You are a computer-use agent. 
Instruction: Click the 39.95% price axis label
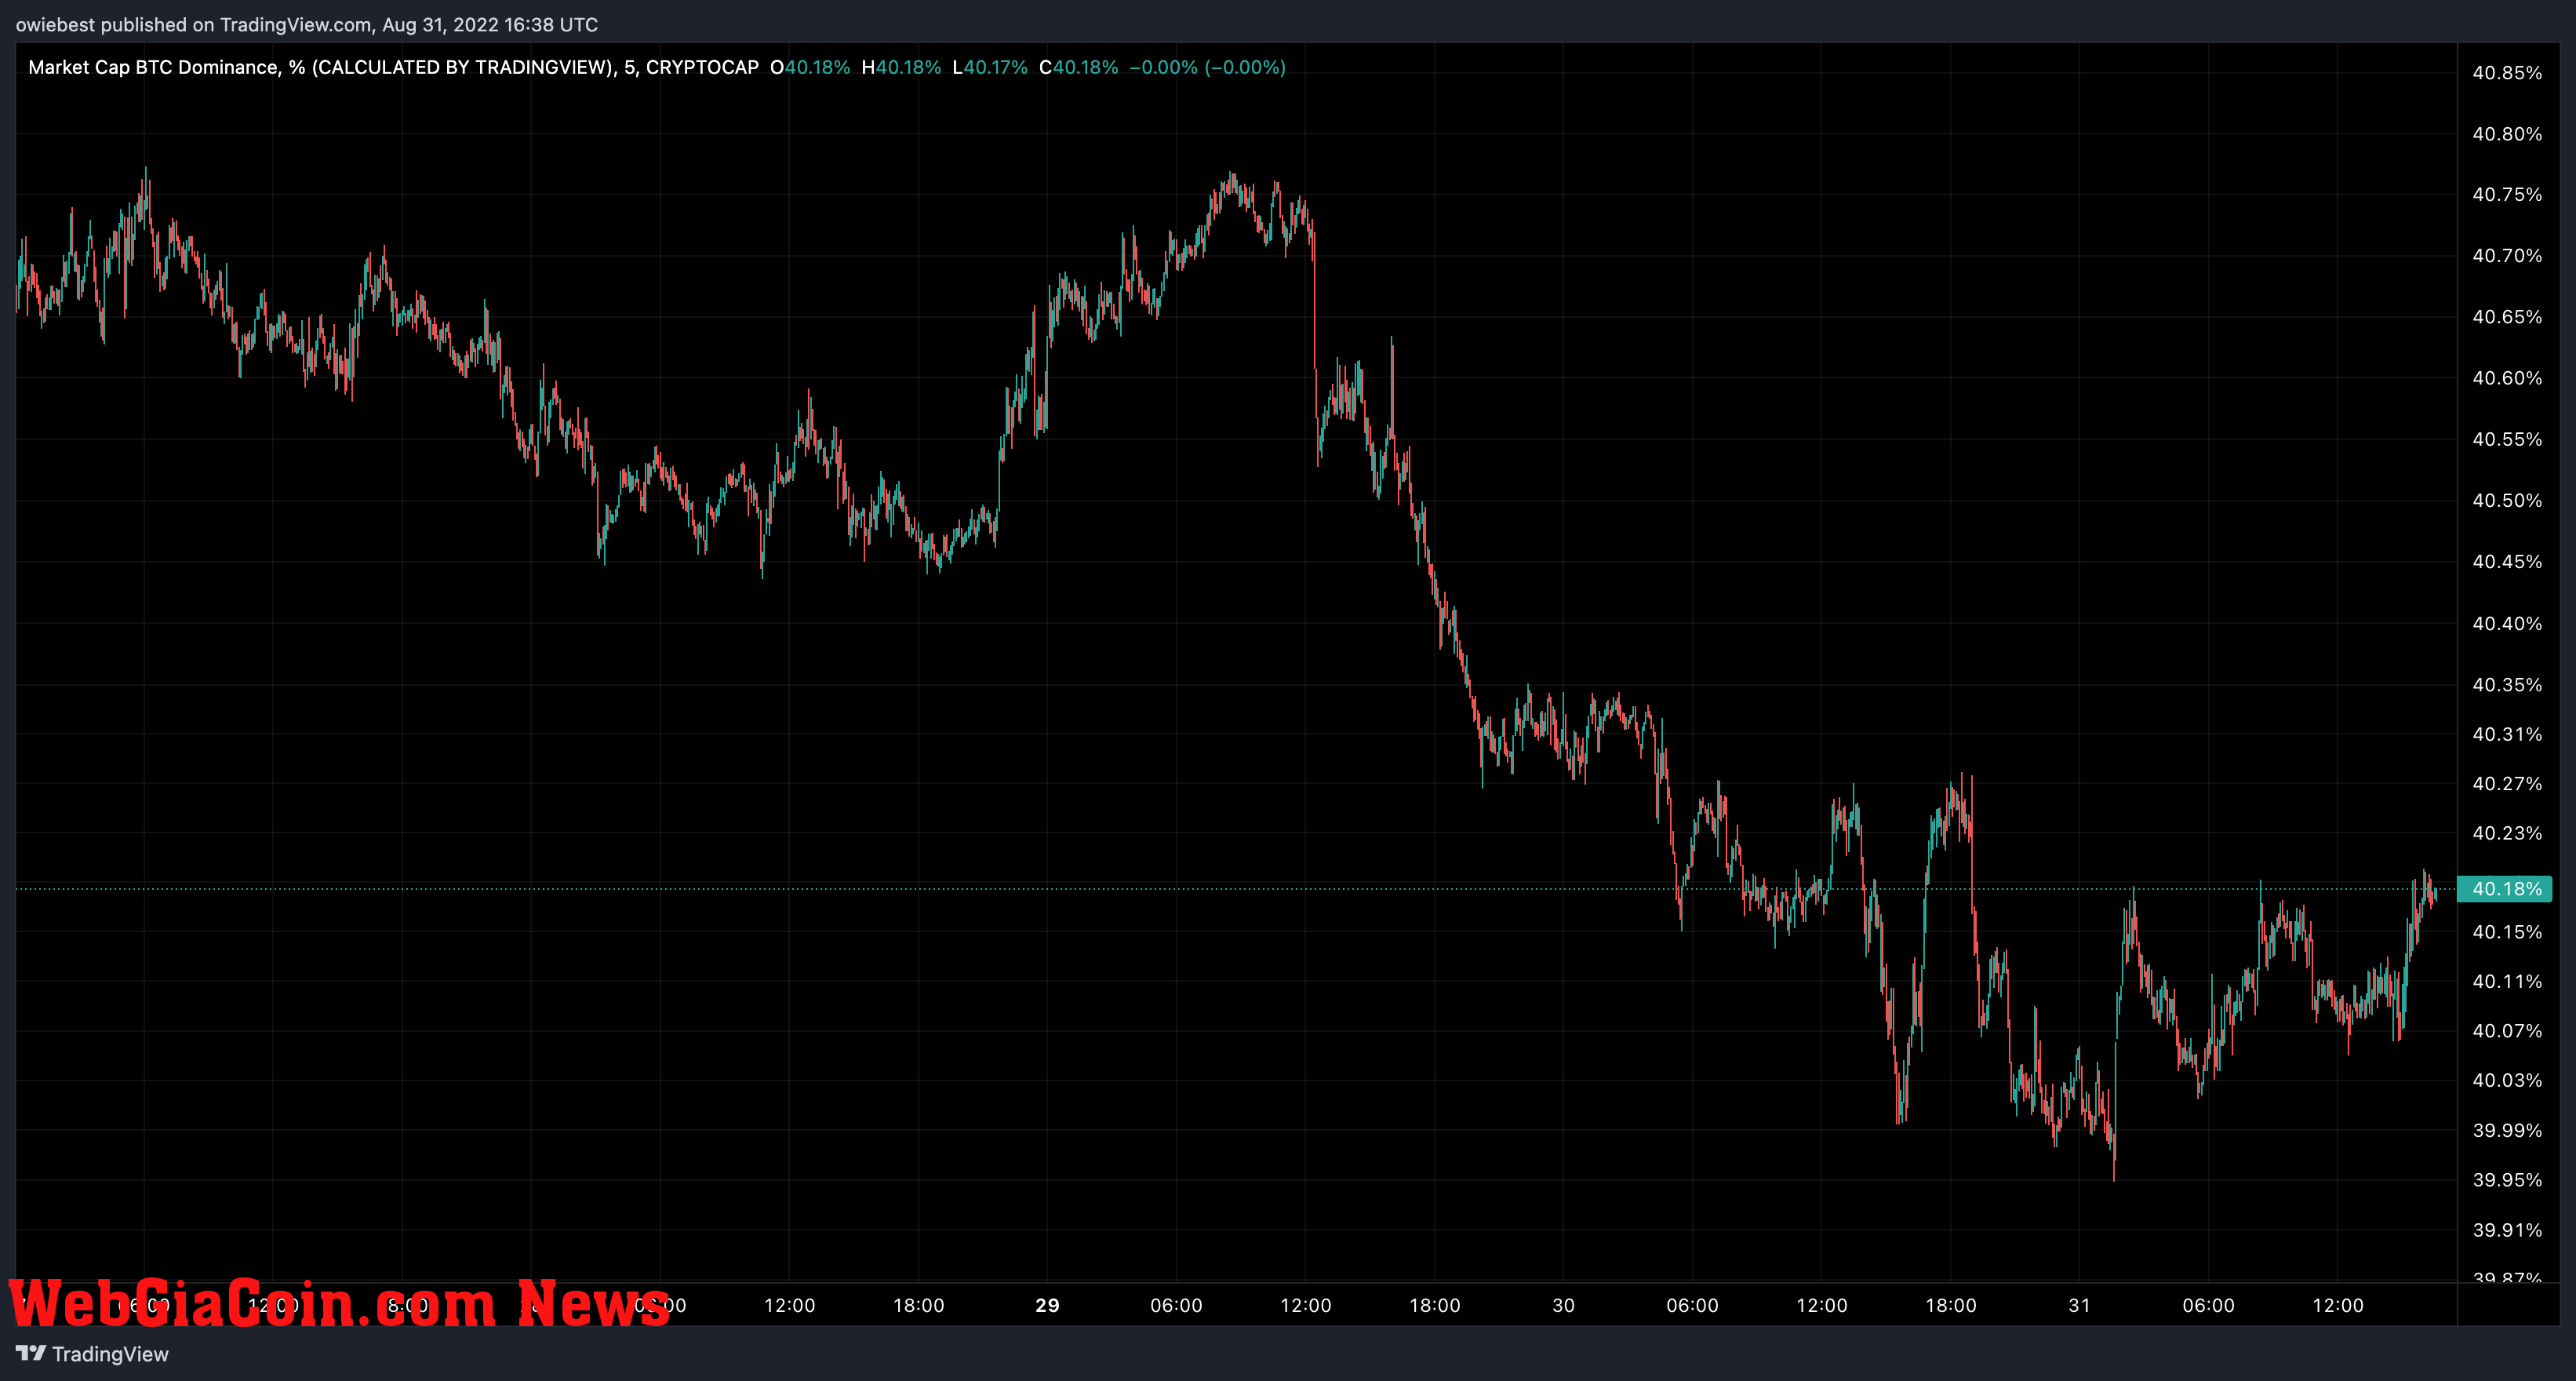2507,1179
